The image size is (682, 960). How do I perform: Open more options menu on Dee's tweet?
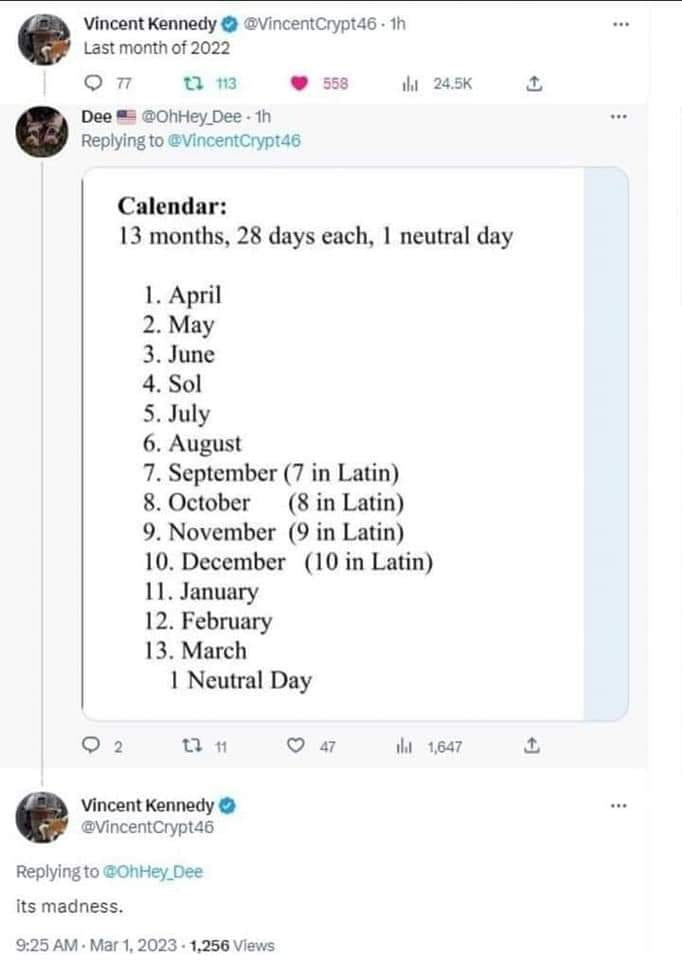(x=620, y=117)
